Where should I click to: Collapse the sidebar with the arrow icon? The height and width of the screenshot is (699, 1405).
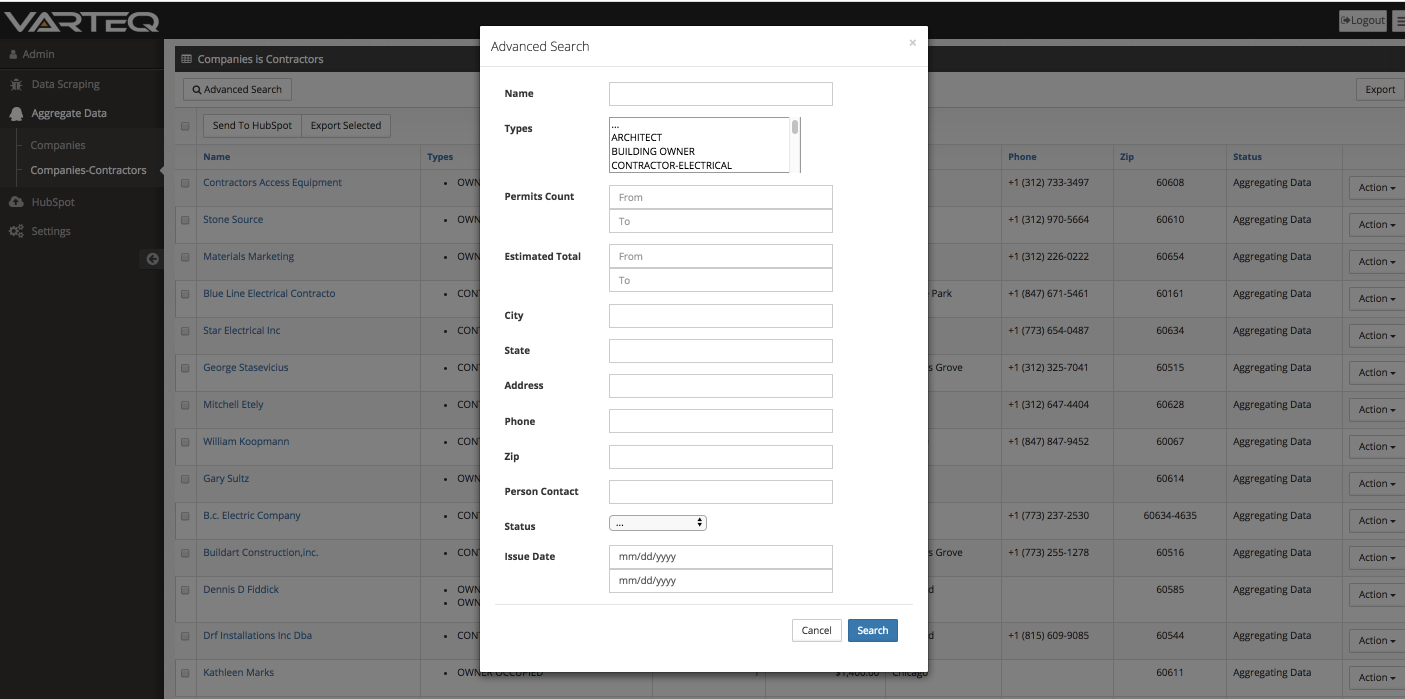[153, 259]
